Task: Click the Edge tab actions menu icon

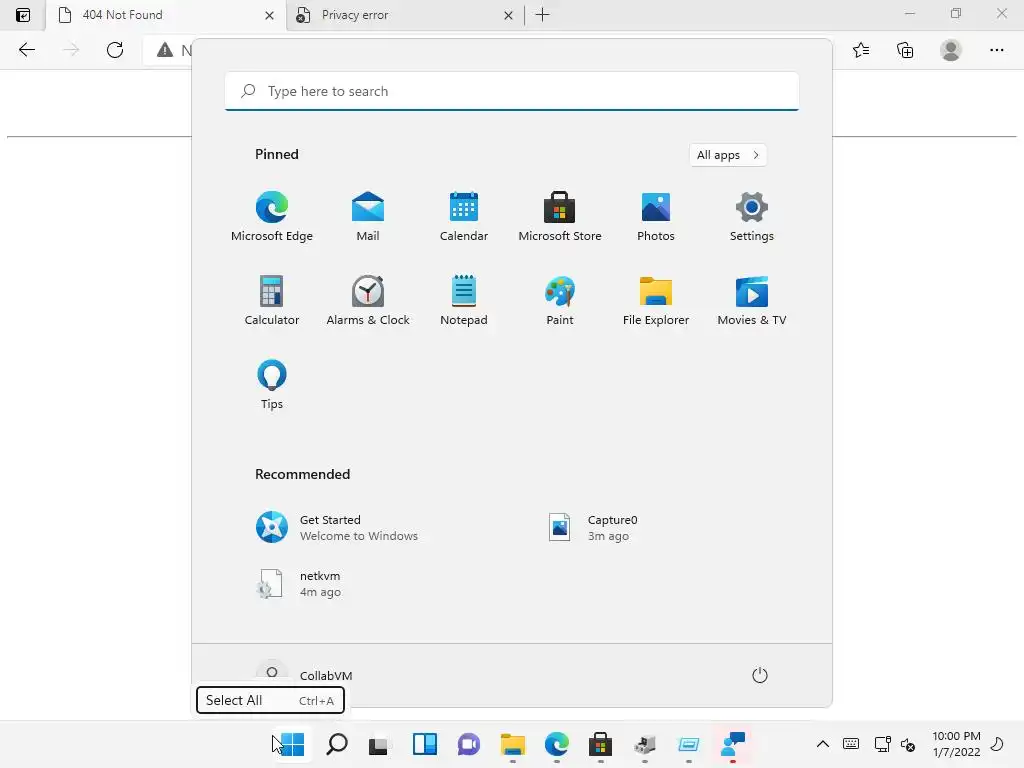Action: coord(23,15)
